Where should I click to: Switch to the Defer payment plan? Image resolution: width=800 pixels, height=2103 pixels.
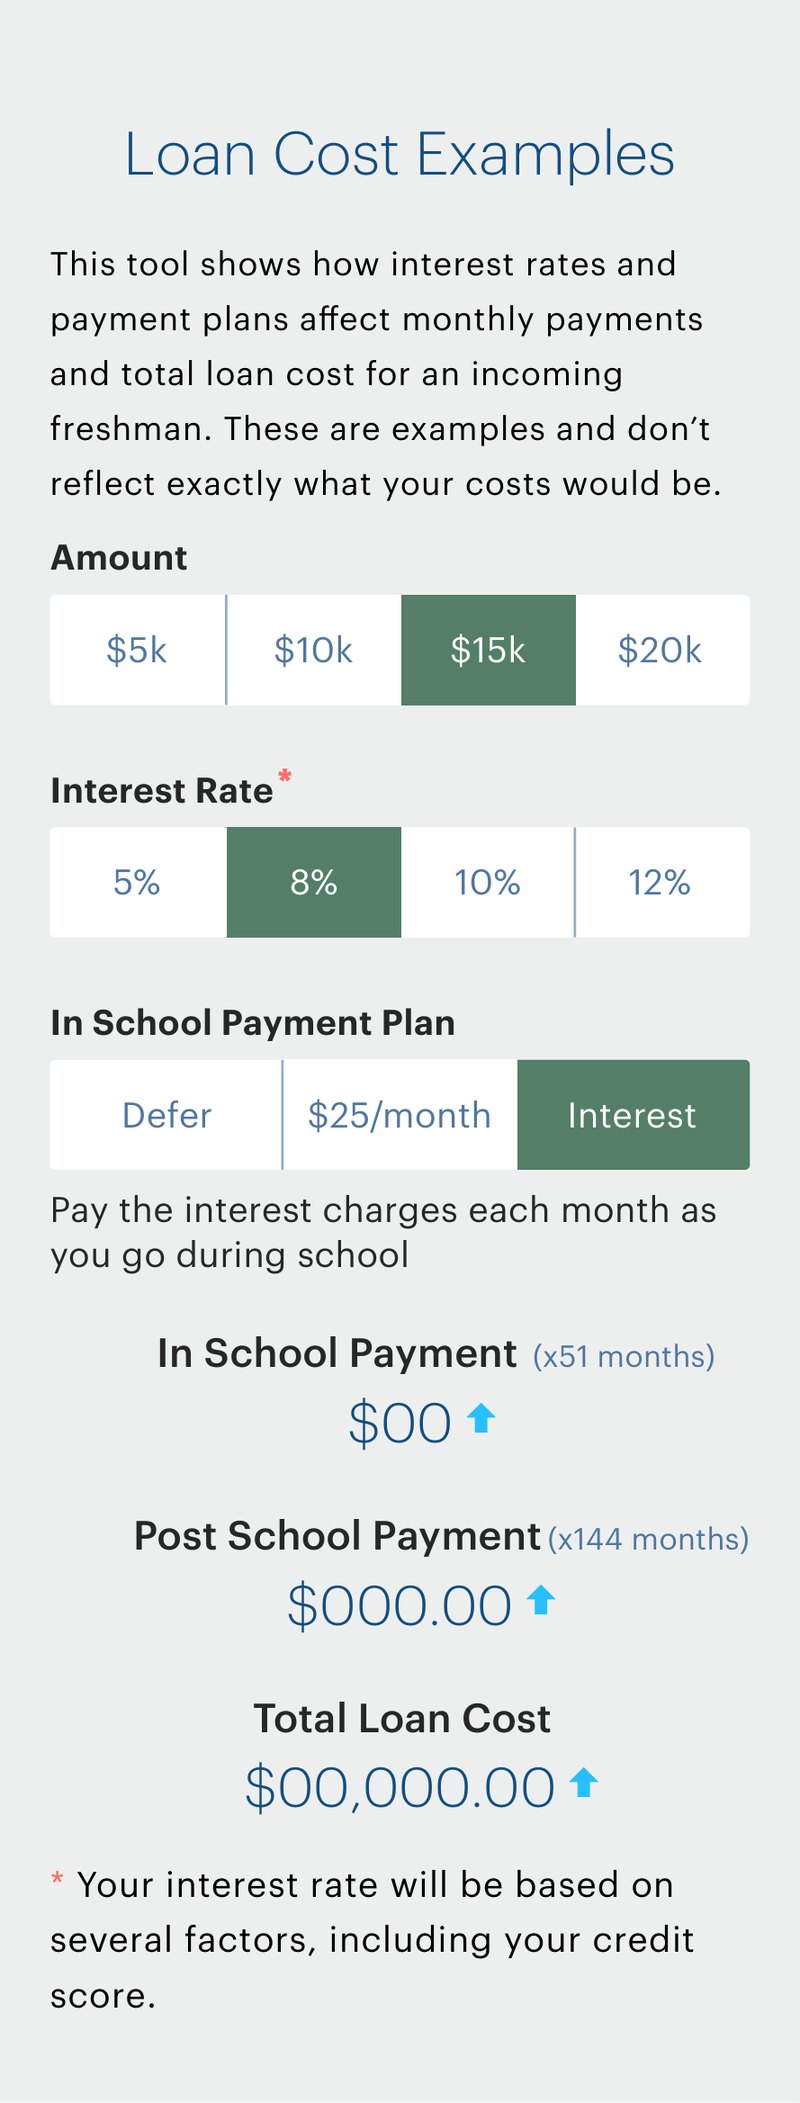[x=166, y=1115]
